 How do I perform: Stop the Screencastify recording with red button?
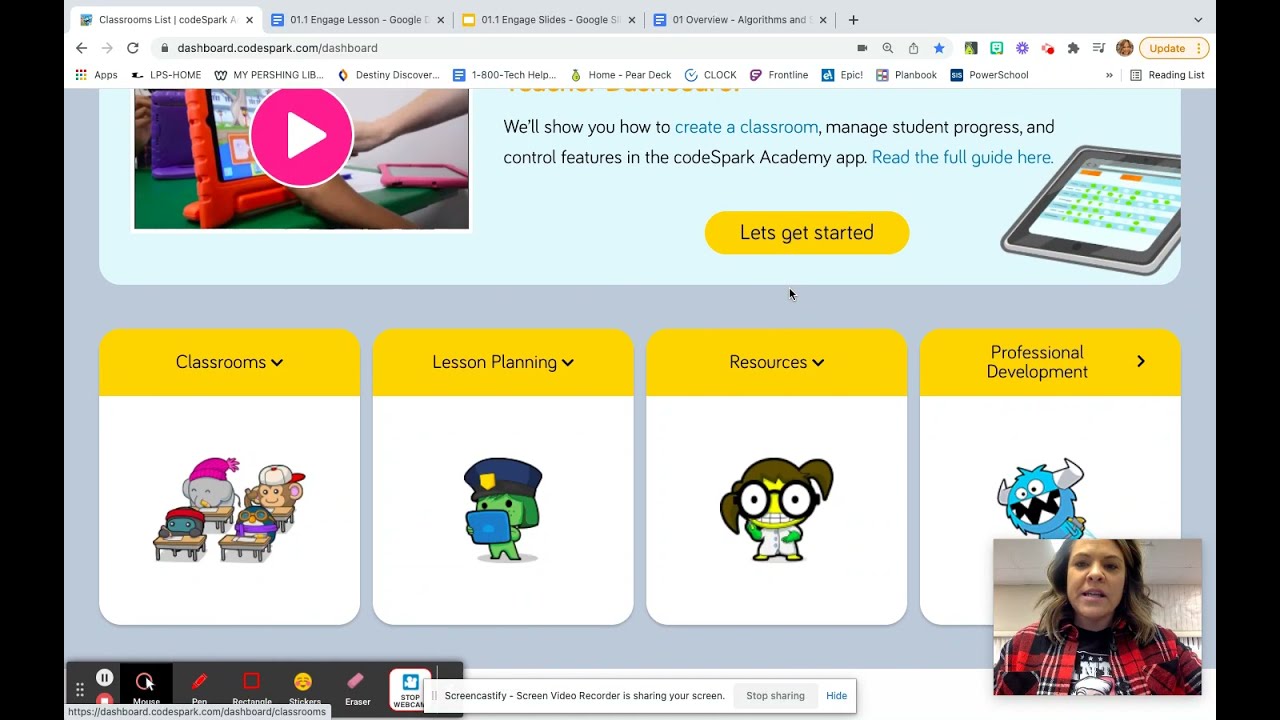click(104, 701)
